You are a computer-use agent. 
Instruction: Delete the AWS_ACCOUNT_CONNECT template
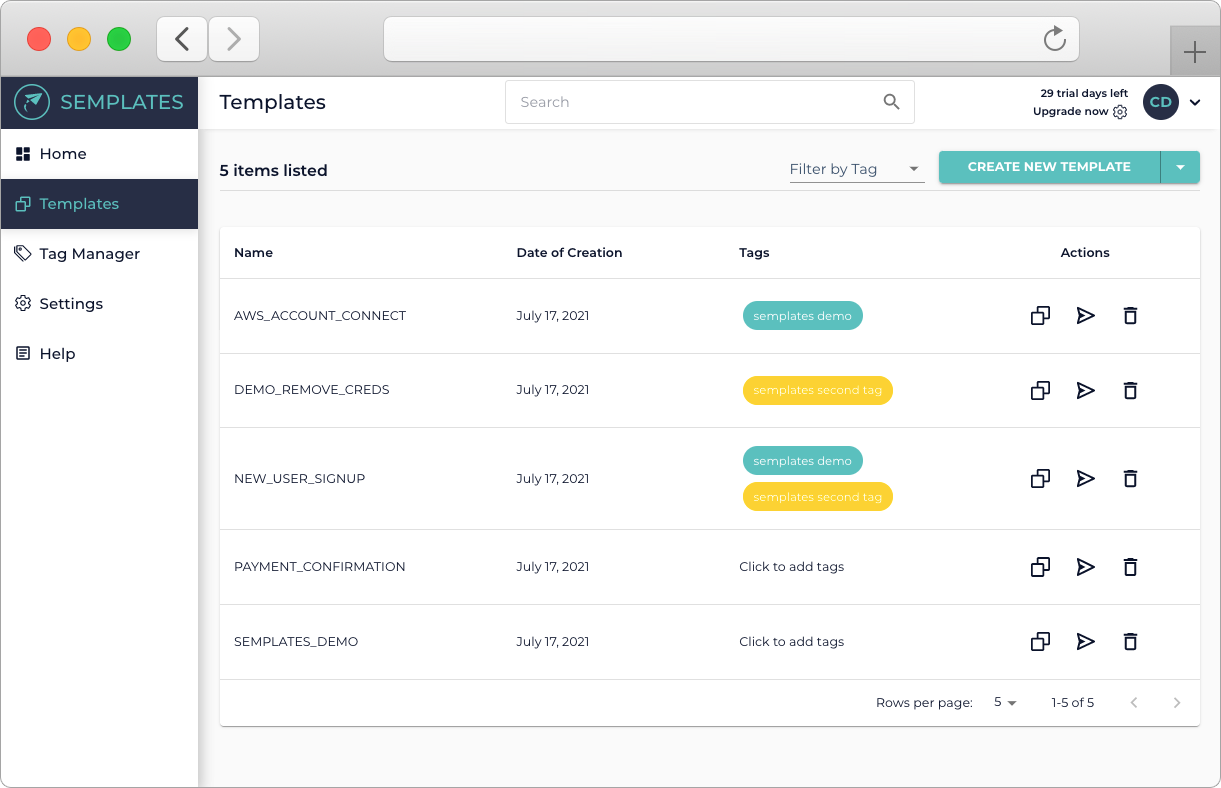point(1130,316)
